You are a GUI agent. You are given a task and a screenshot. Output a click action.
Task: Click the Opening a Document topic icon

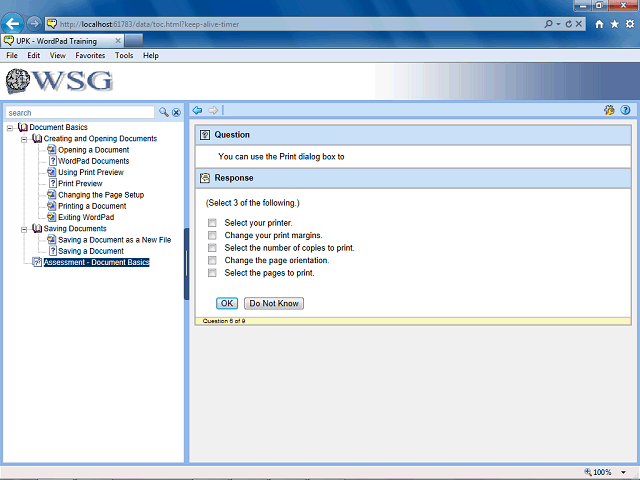(x=51, y=149)
